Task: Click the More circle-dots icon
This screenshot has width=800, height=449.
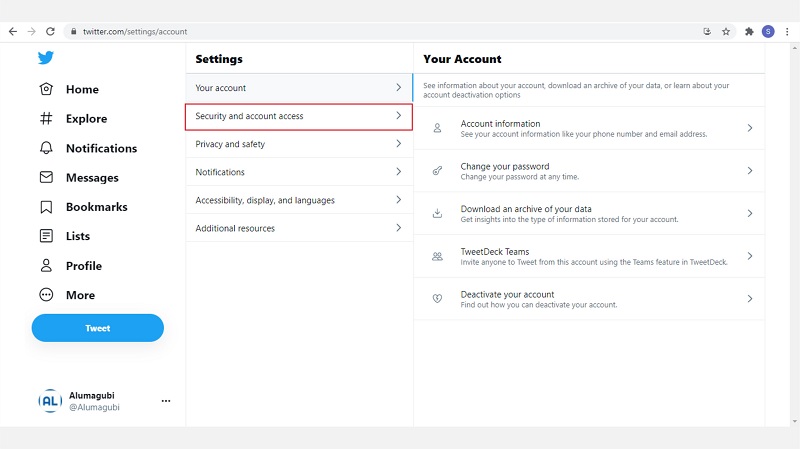Action: coord(46,295)
